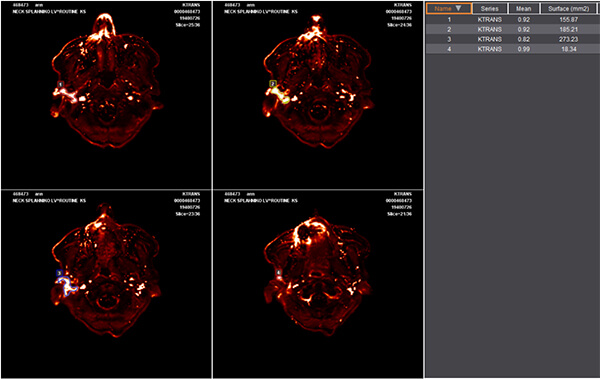
Task: Activate the top-left KTRANS slice viewport
Action: [x=106, y=95]
